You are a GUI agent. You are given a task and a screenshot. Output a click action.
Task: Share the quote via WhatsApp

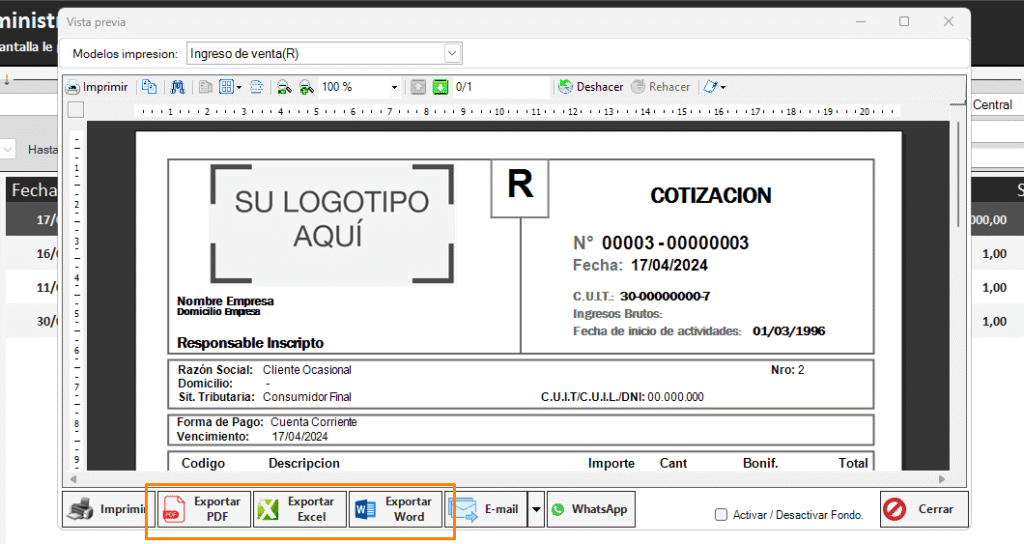(590, 509)
